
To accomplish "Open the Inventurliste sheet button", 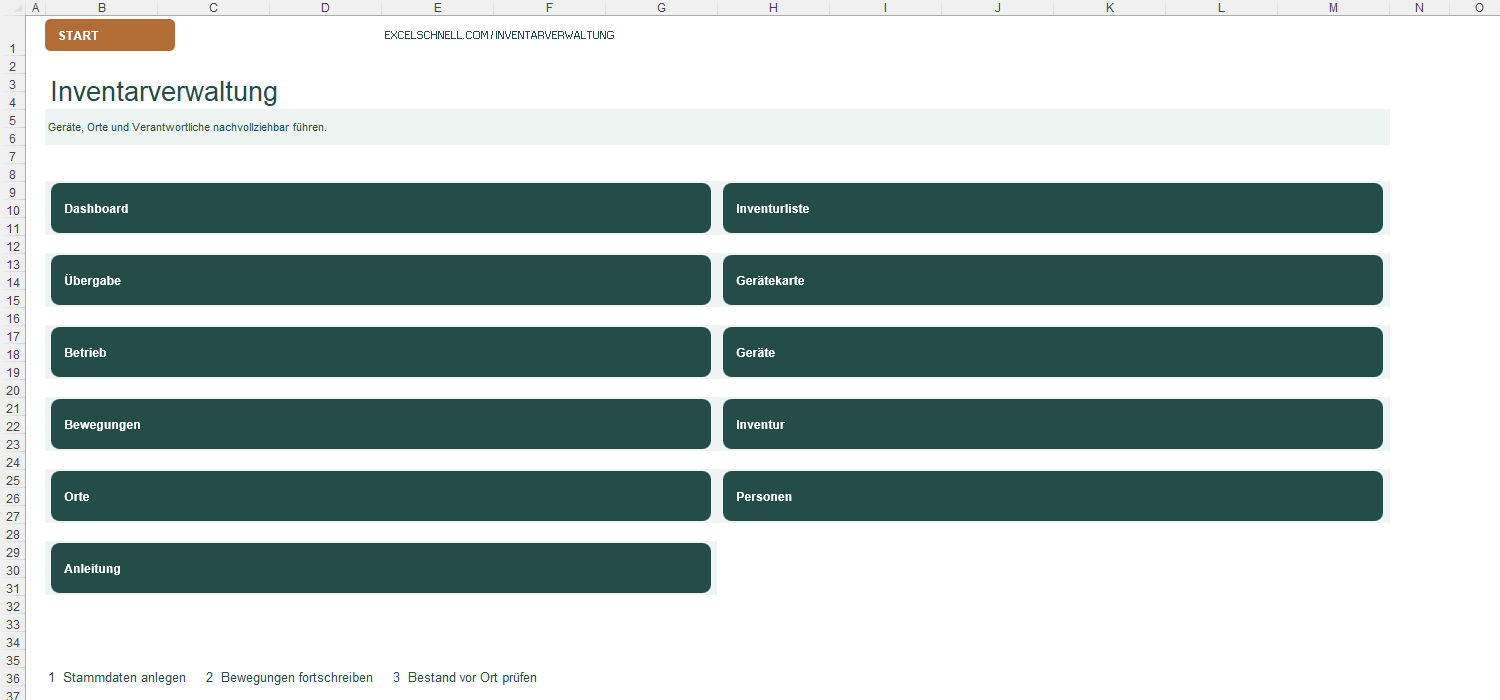I will 1053,208.
